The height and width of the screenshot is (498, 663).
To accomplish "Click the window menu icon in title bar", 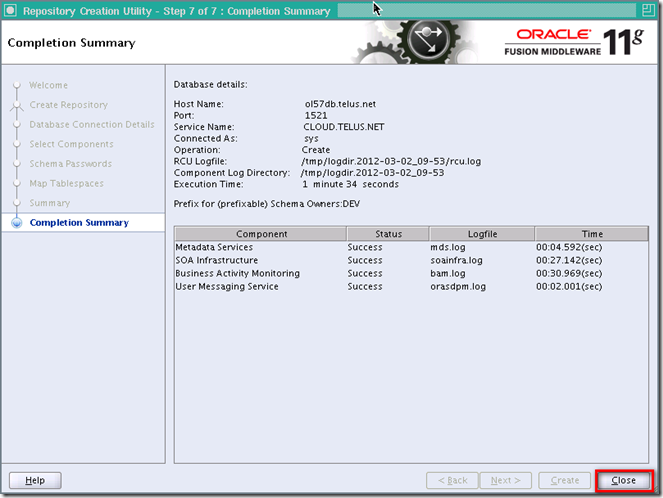I will (x=10, y=11).
